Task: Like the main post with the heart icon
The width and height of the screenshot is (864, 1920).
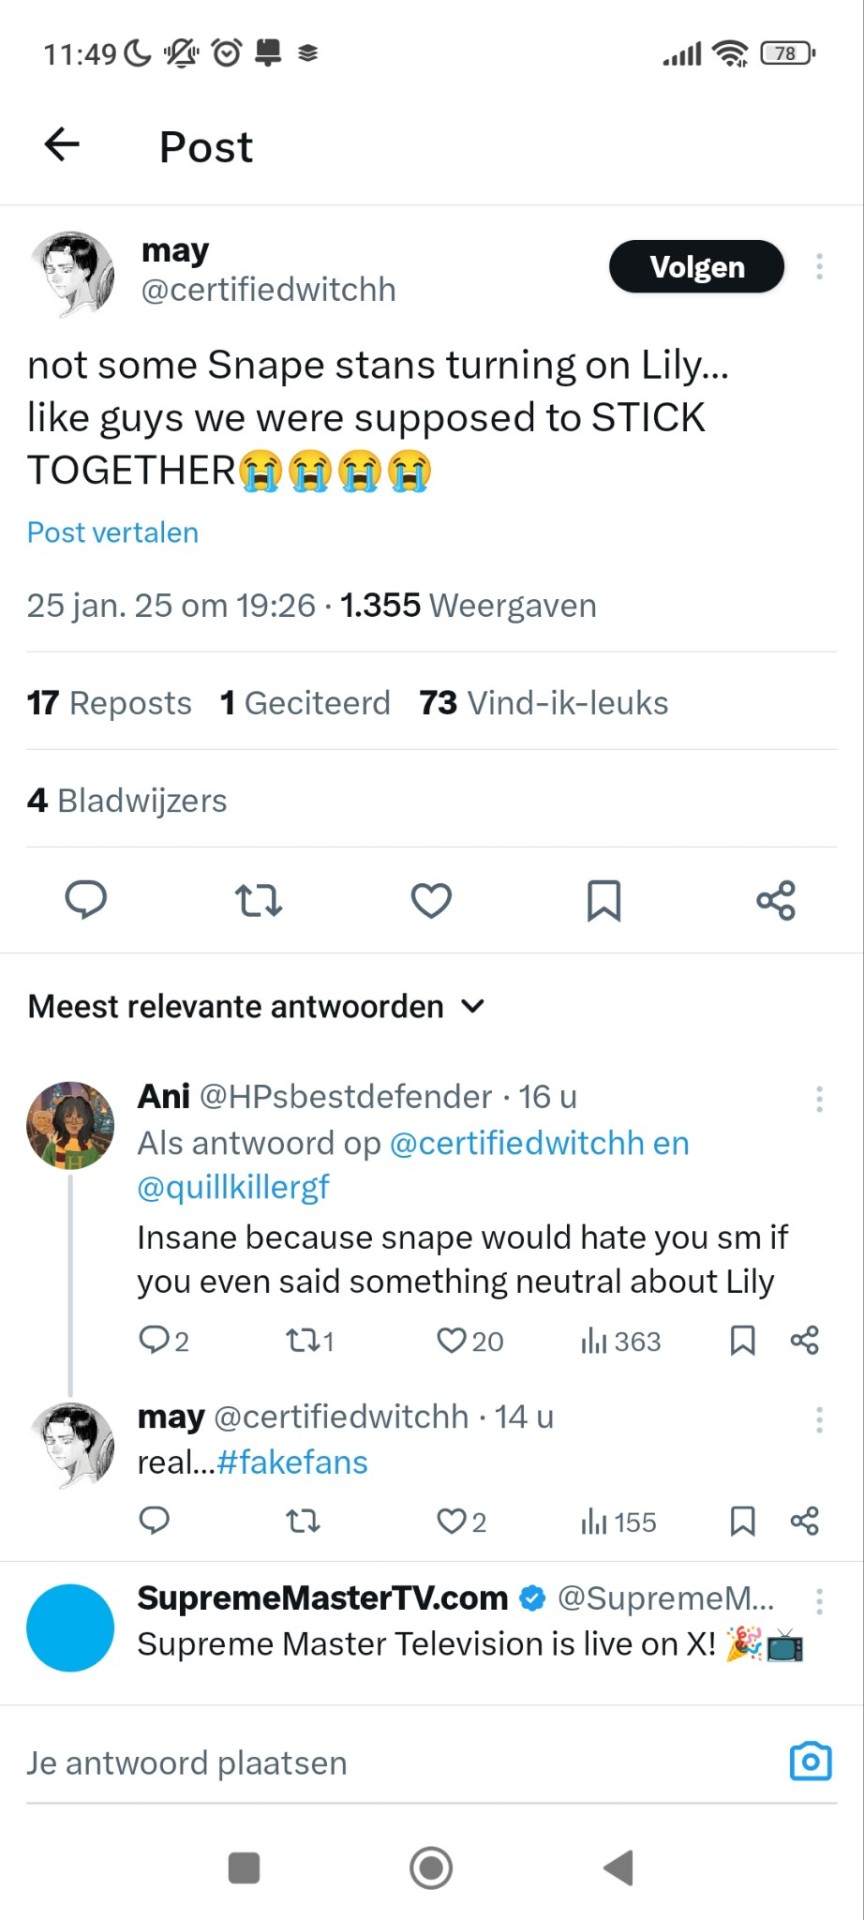Action: click(x=431, y=900)
